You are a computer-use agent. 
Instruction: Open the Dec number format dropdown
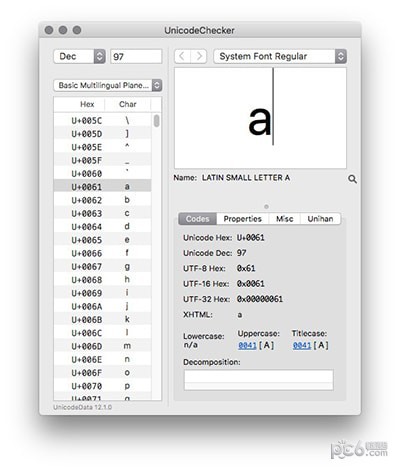tap(80, 56)
